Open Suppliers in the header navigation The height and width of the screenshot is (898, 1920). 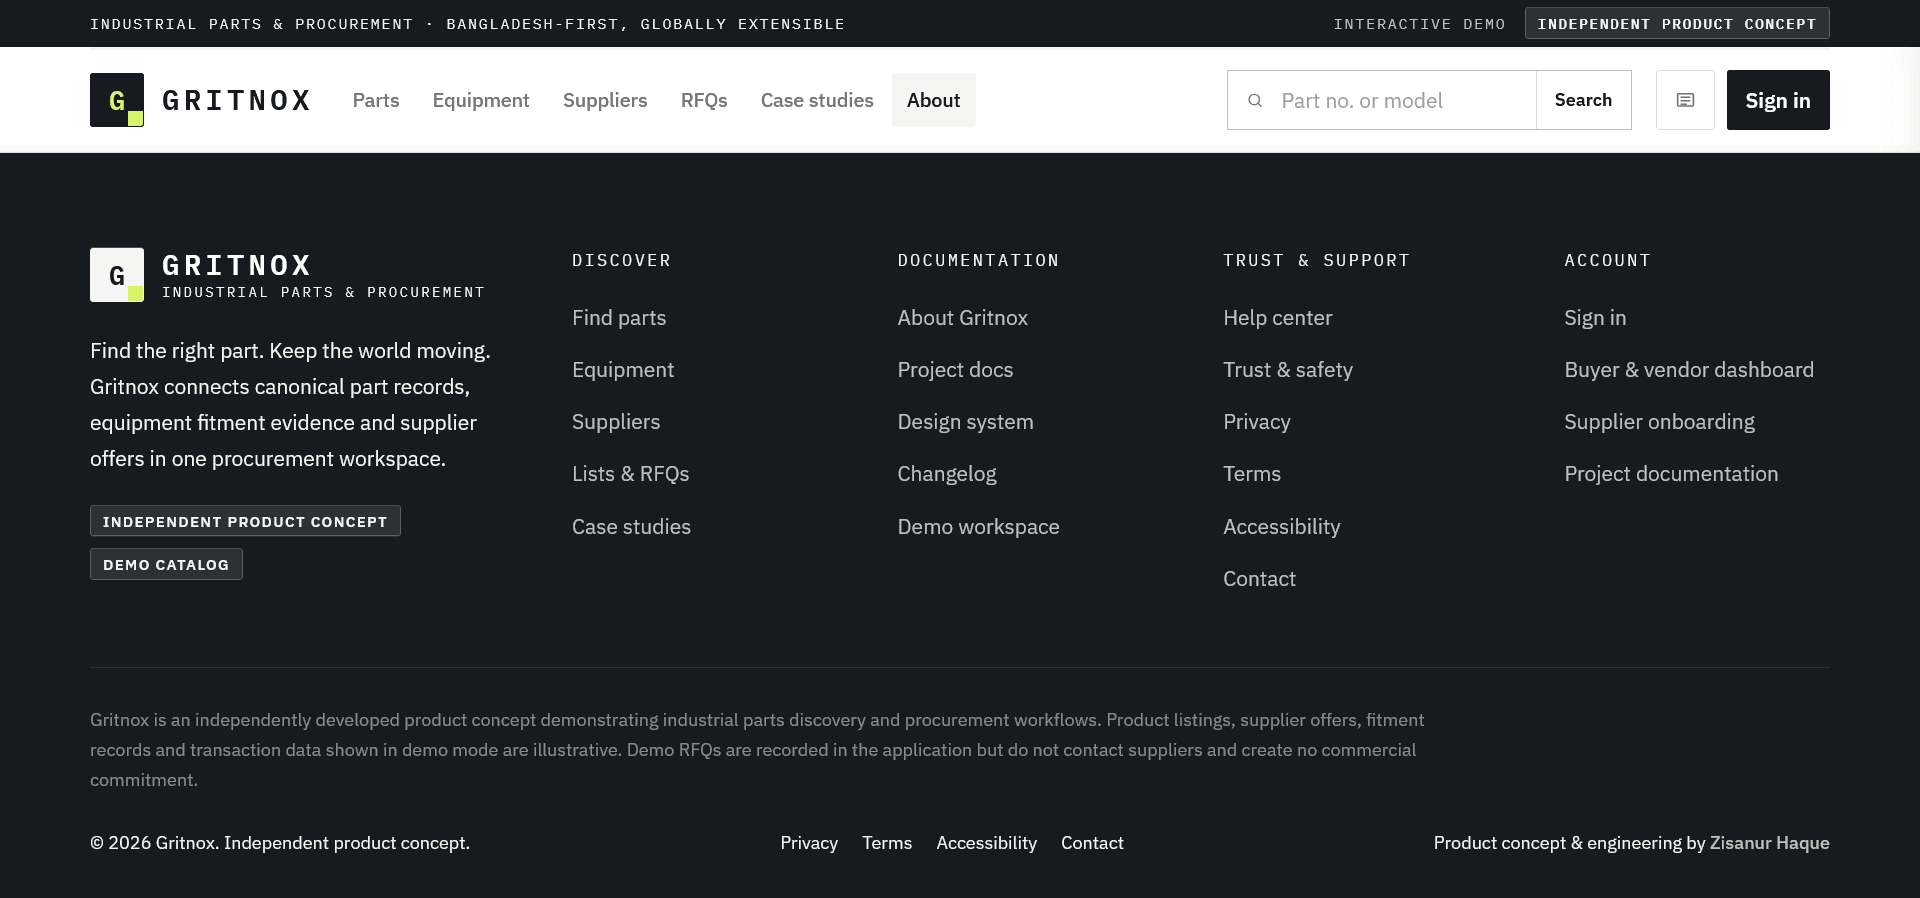pyautogui.click(x=605, y=100)
